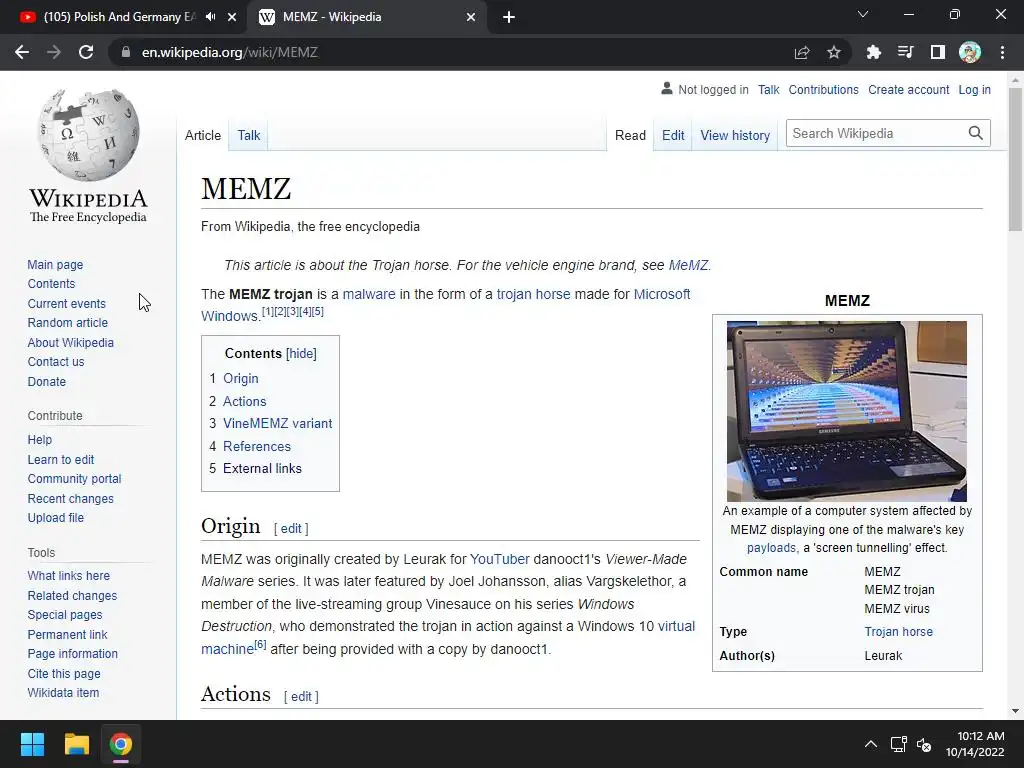Bookmark this page with the star icon
1024x768 pixels.
tap(834, 52)
